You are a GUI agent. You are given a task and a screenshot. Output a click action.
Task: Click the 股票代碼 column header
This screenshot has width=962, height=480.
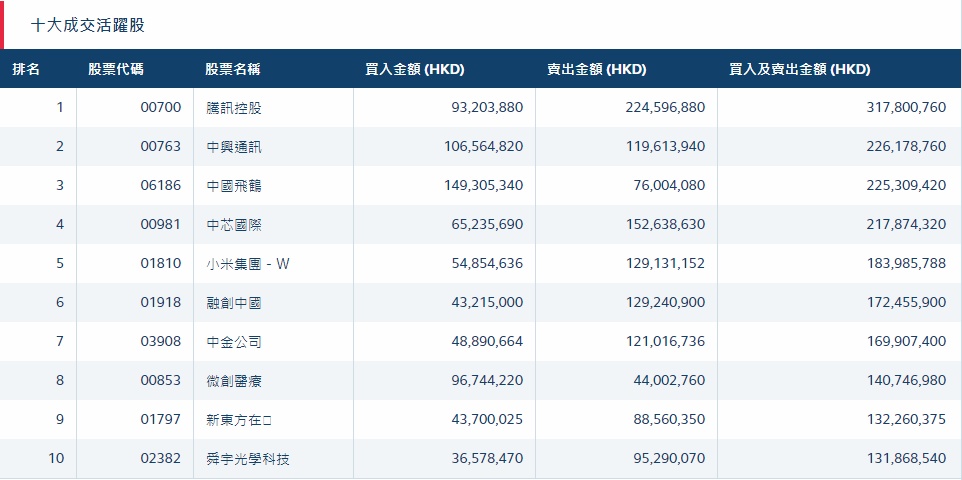point(115,69)
